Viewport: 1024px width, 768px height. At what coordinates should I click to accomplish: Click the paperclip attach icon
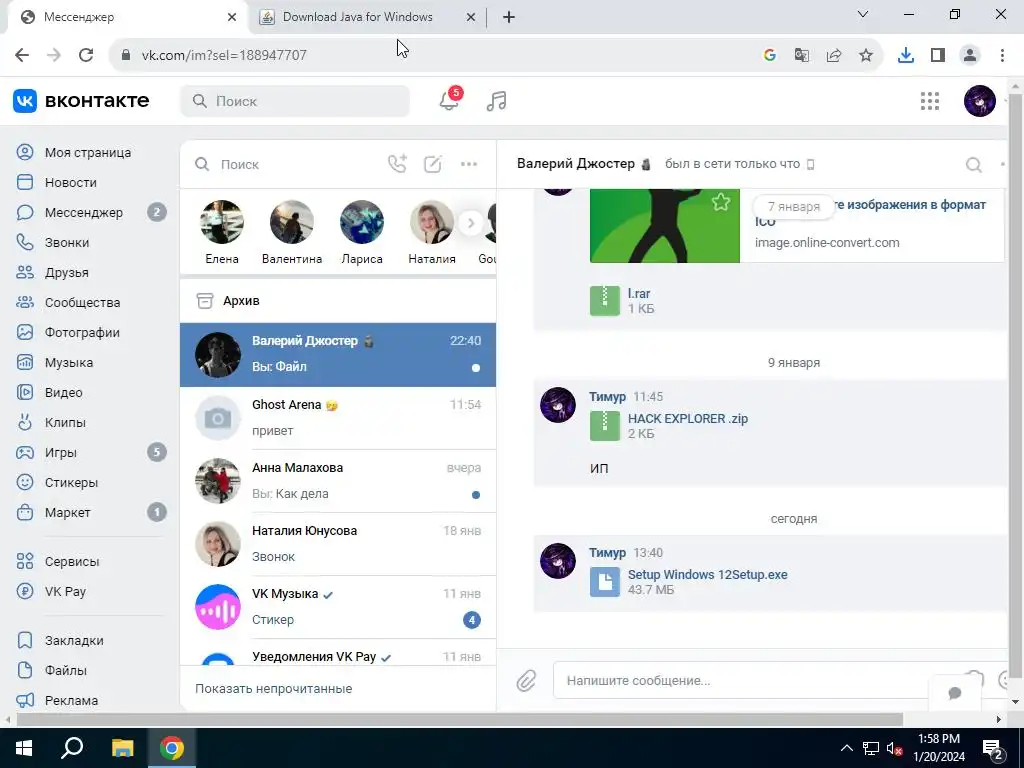(526, 680)
